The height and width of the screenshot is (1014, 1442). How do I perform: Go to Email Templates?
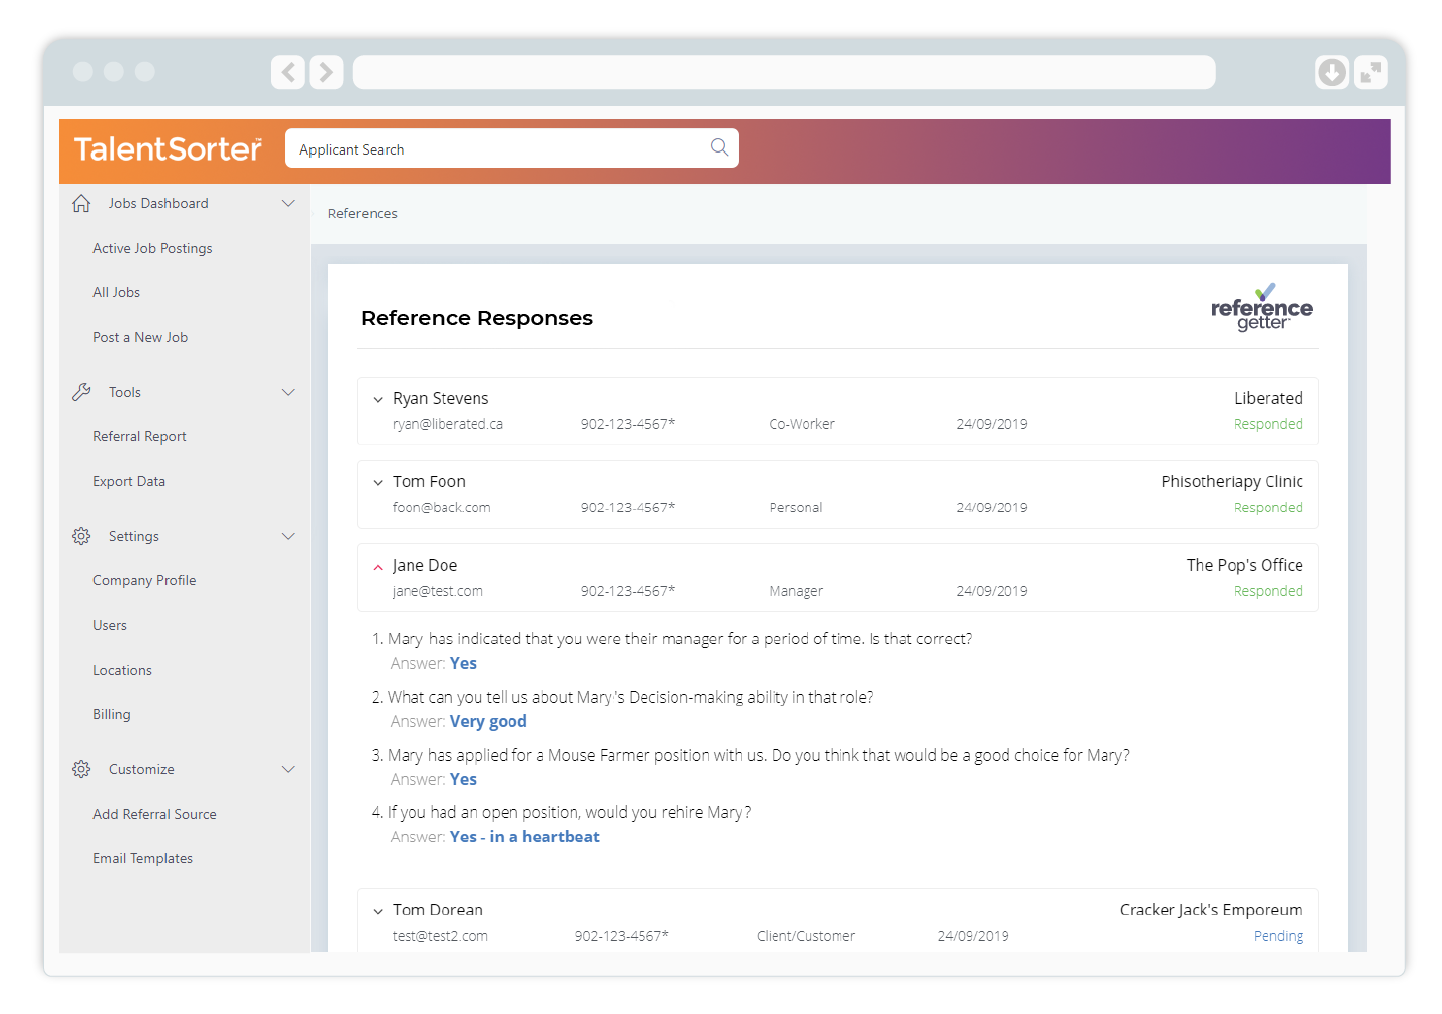(x=143, y=858)
